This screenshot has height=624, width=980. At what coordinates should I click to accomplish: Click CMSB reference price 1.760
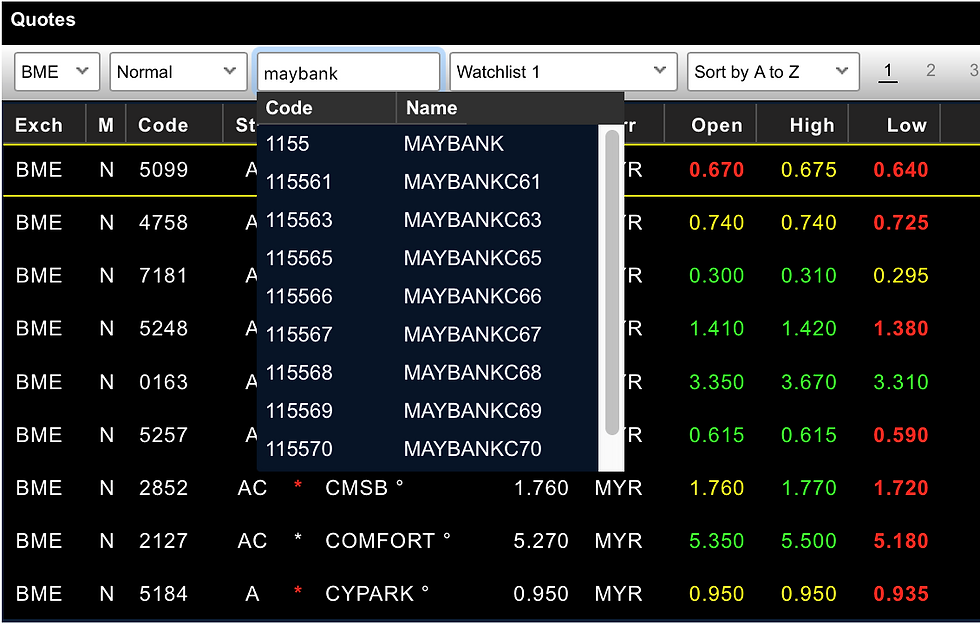point(541,488)
